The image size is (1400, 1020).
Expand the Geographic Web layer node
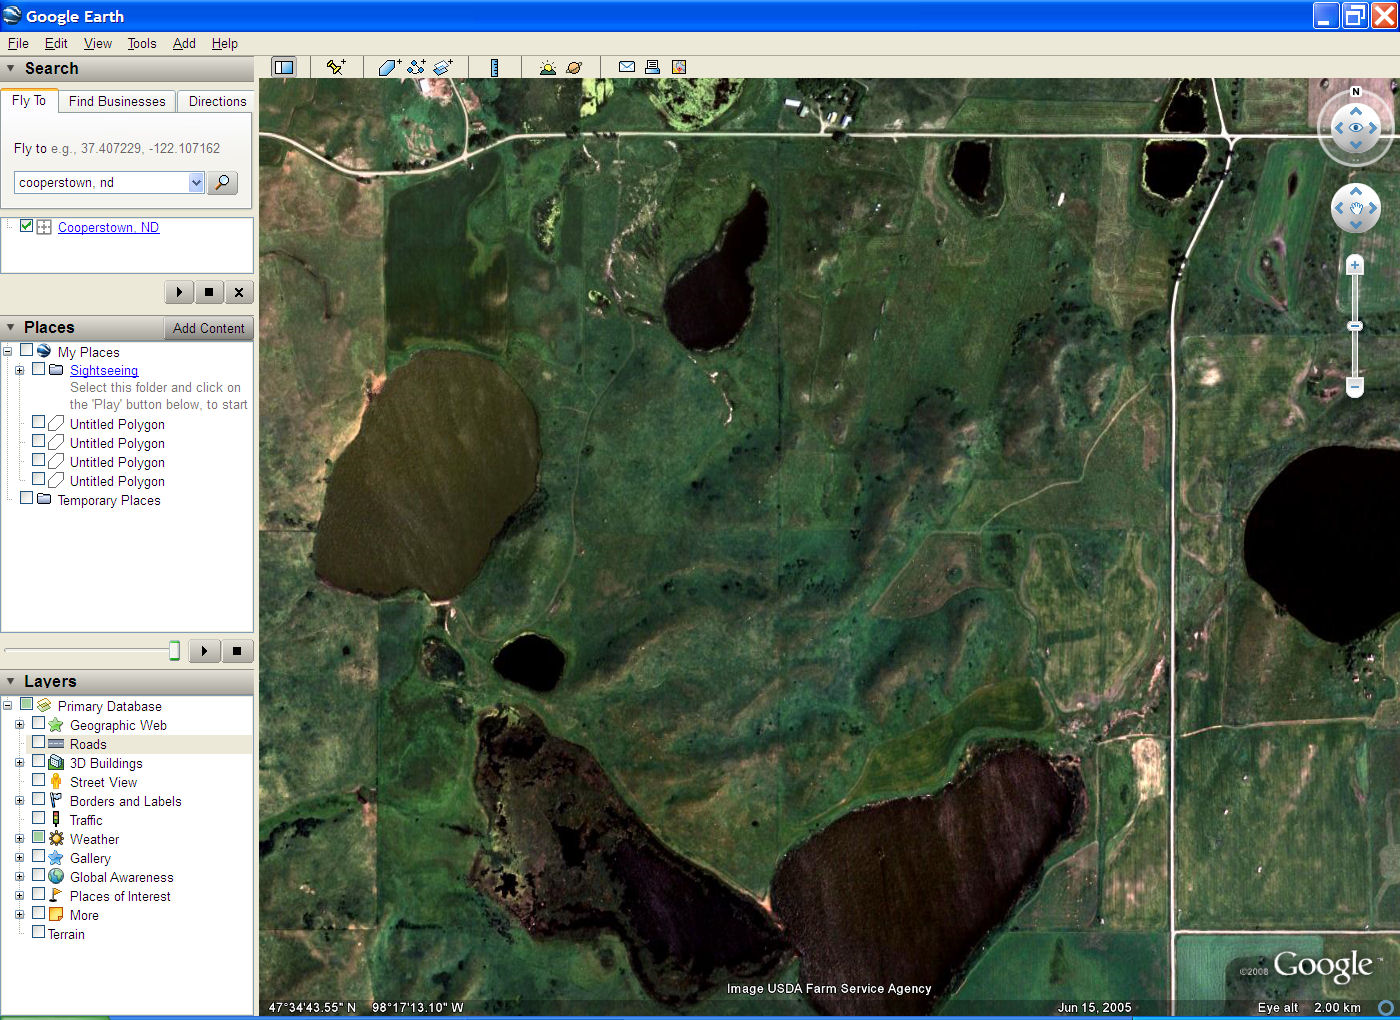click(19, 724)
